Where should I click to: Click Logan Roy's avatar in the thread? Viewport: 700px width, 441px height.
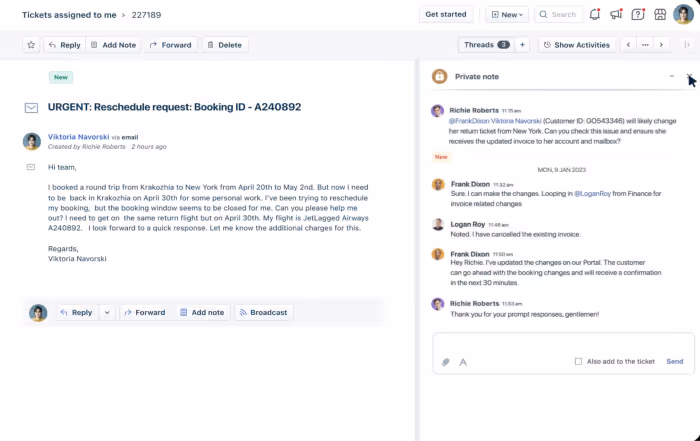click(438, 225)
